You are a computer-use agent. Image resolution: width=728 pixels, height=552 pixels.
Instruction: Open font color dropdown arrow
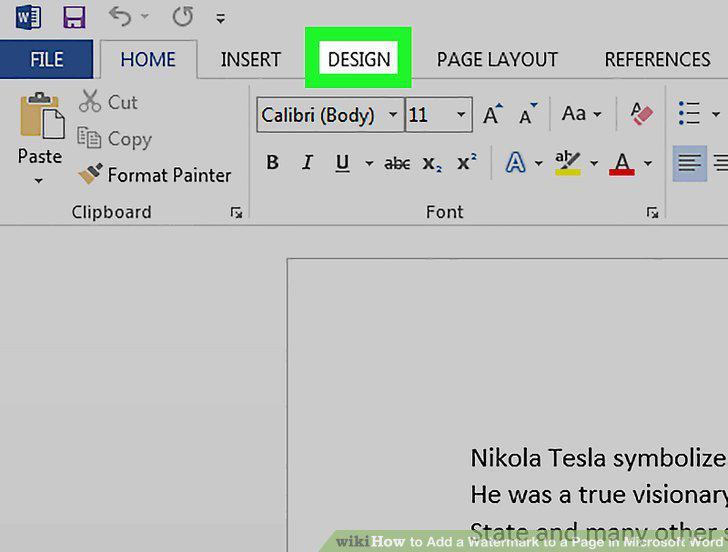point(648,163)
